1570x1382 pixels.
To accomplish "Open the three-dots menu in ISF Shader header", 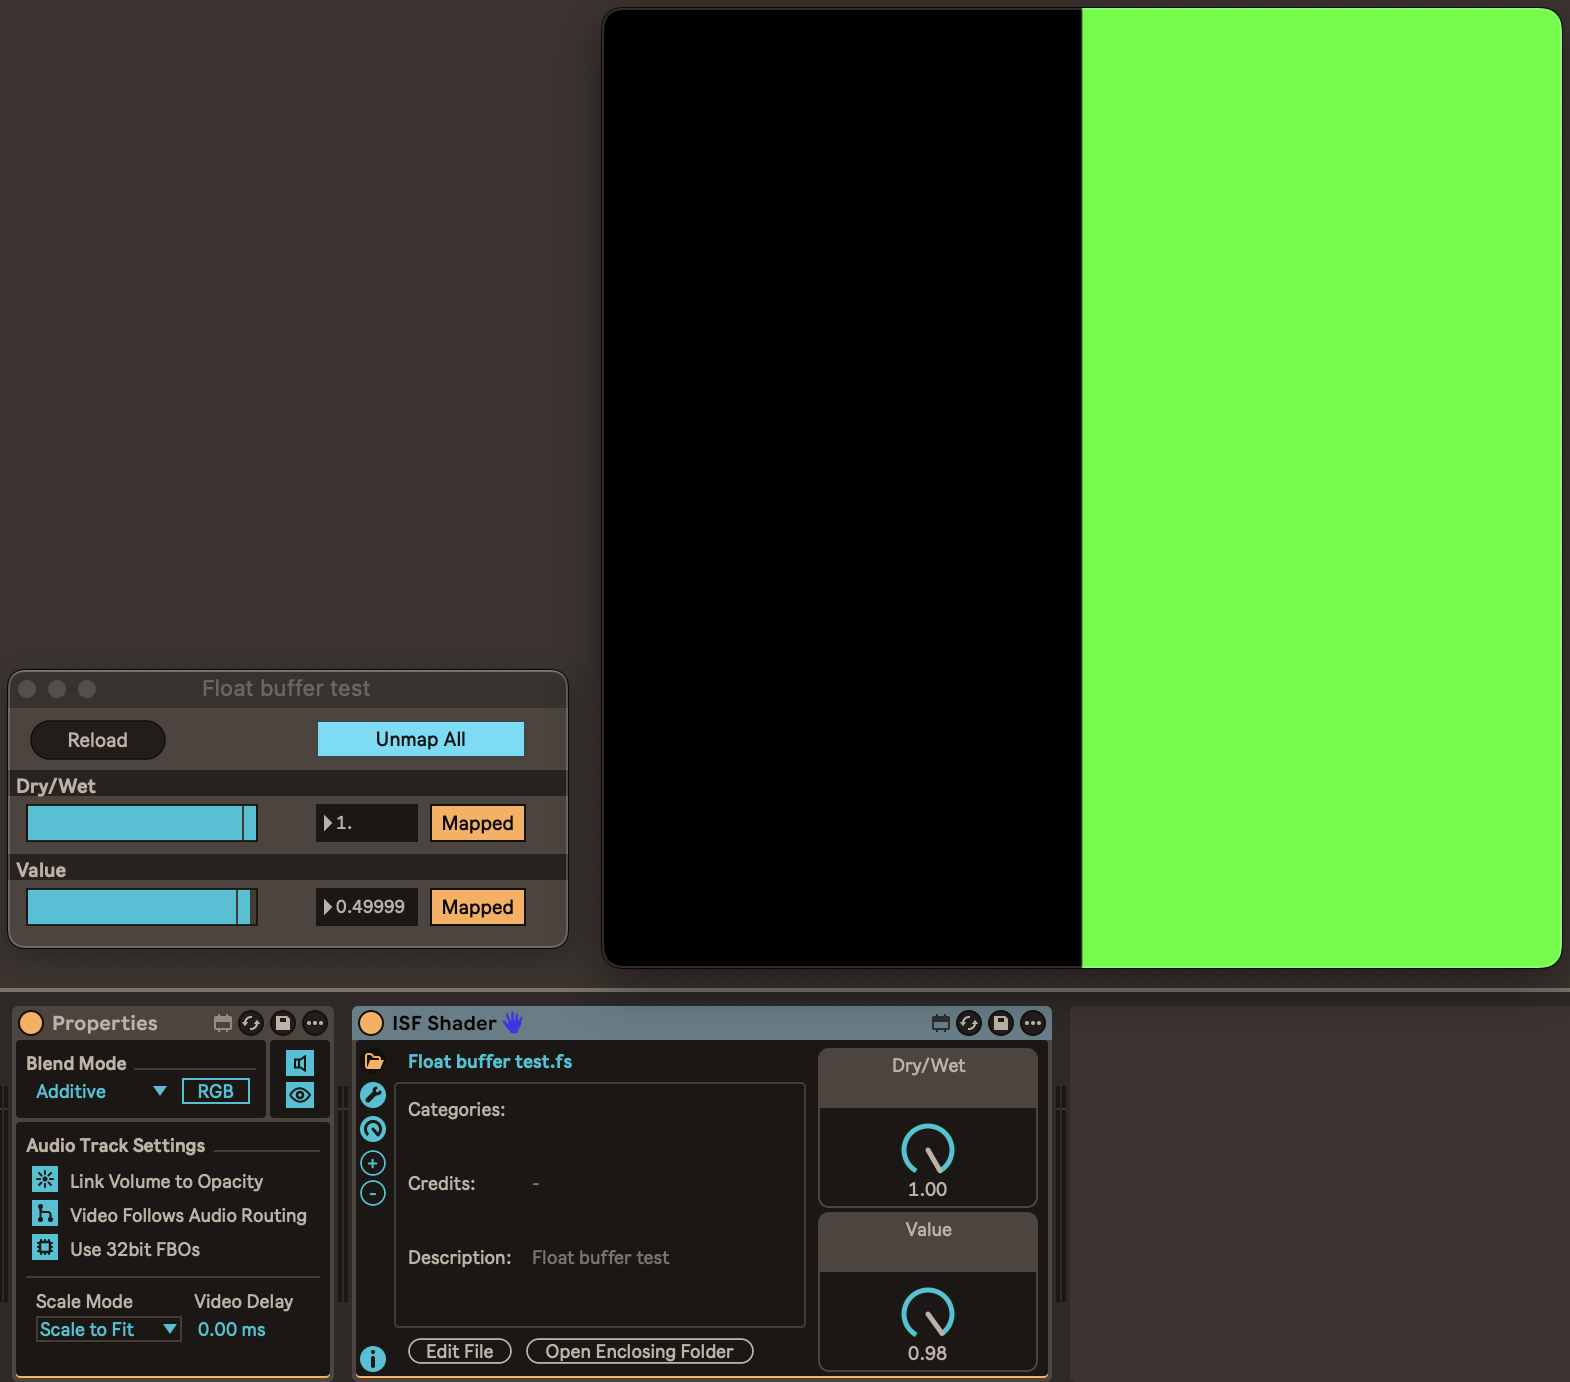I will pyautogui.click(x=1033, y=1023).
